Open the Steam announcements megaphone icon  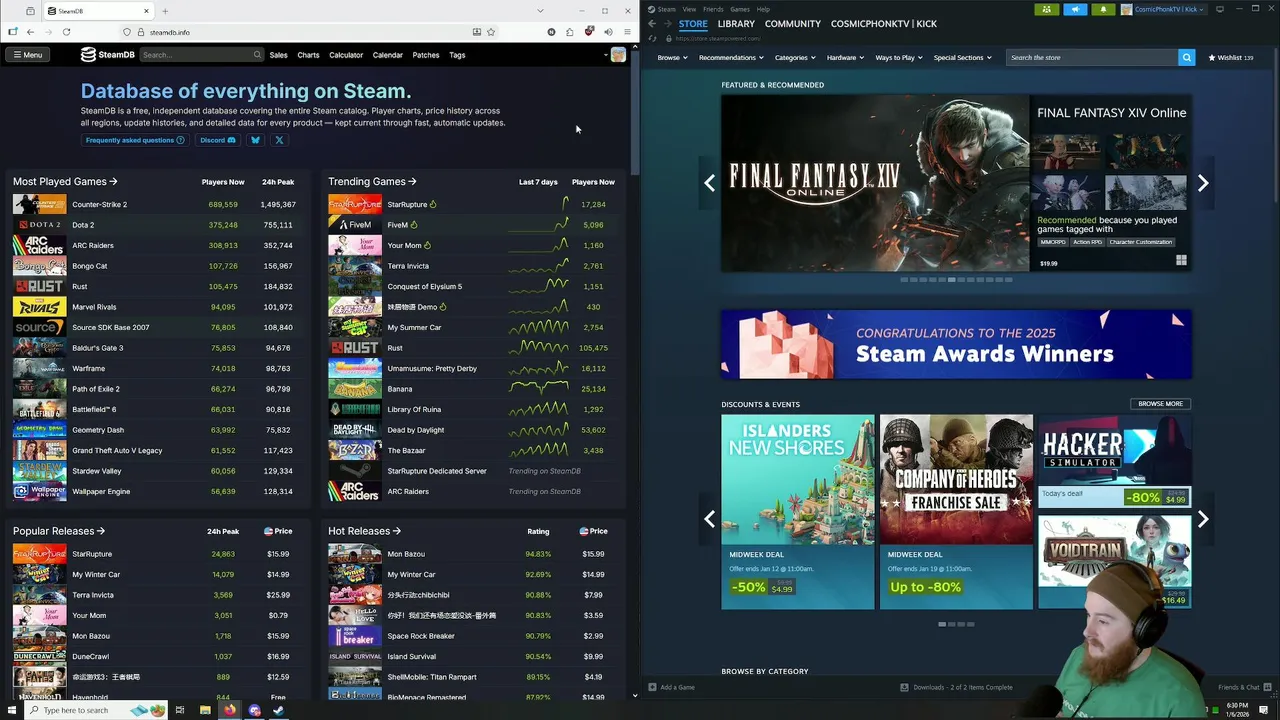1075,9
